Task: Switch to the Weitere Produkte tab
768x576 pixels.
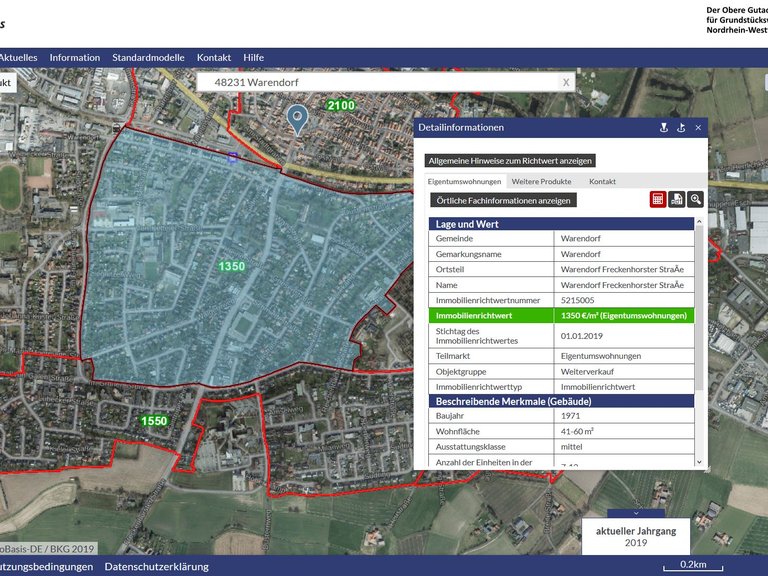Action: coord(541,182)
